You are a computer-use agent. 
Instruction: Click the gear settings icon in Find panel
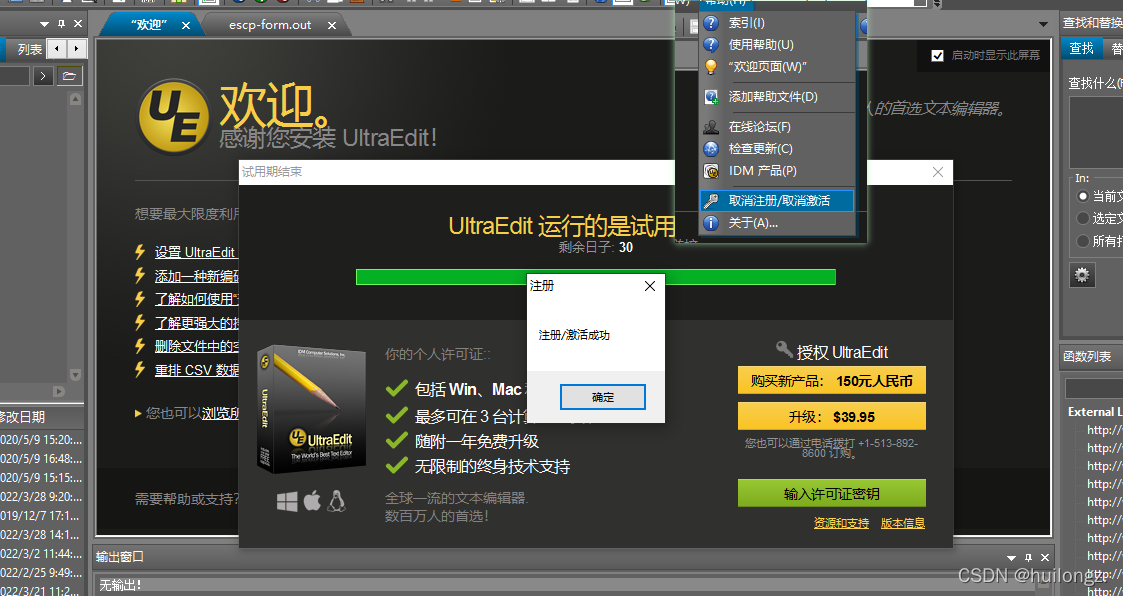tap(1082, 275)
